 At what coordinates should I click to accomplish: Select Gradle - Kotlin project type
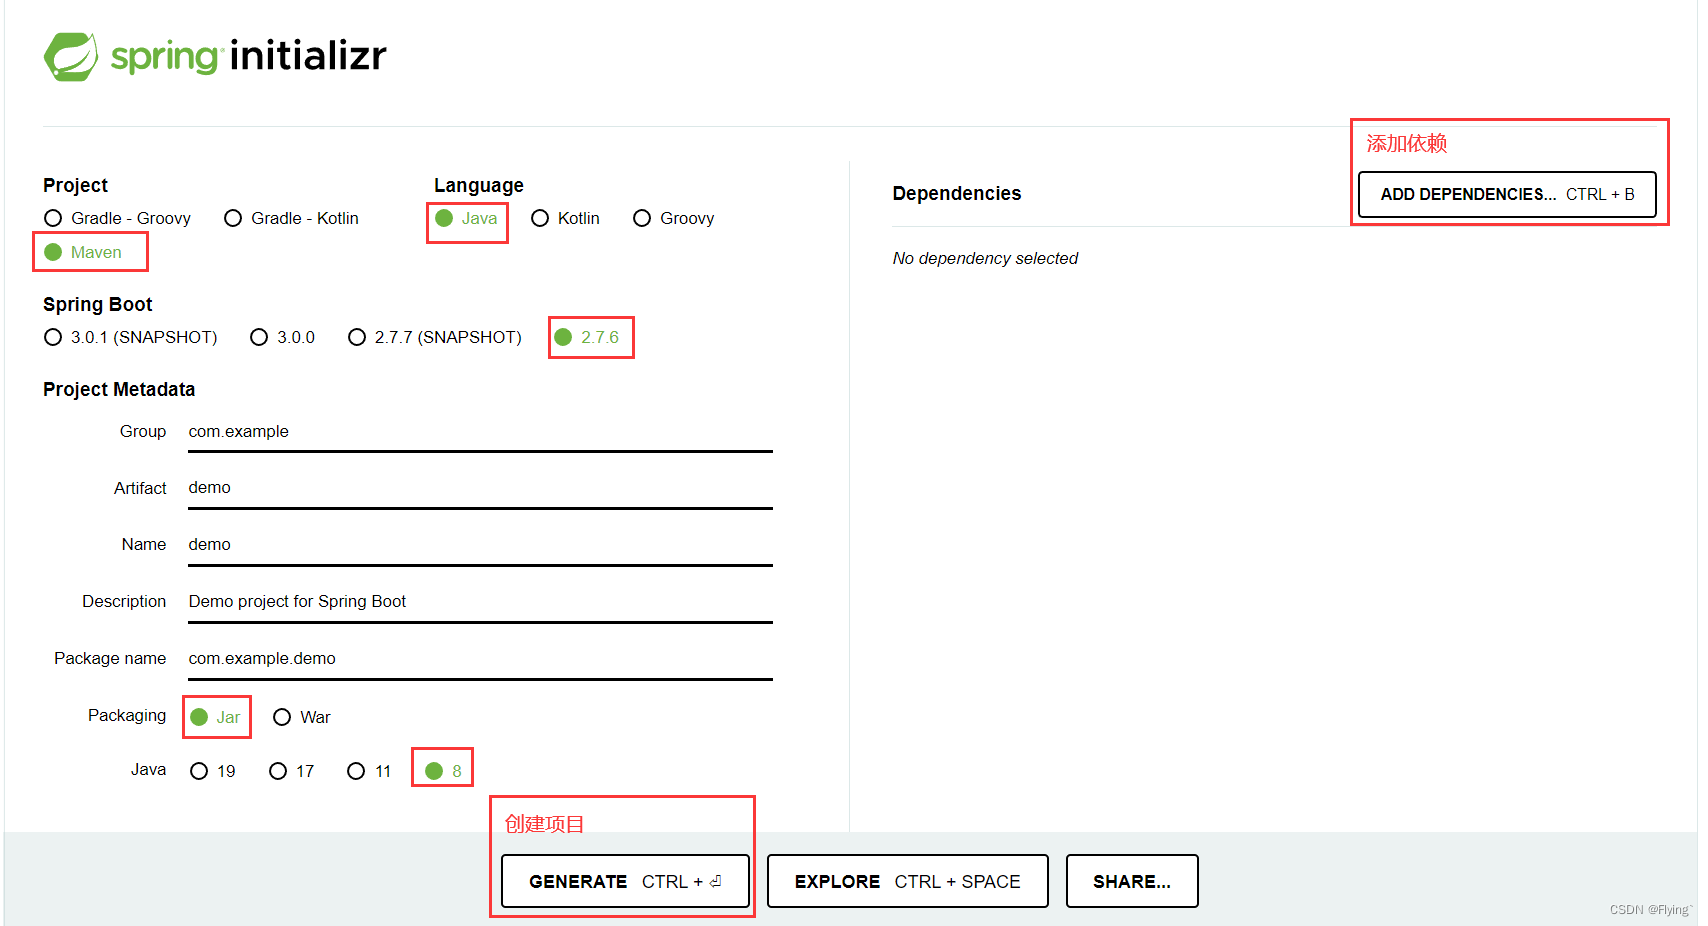291,218
